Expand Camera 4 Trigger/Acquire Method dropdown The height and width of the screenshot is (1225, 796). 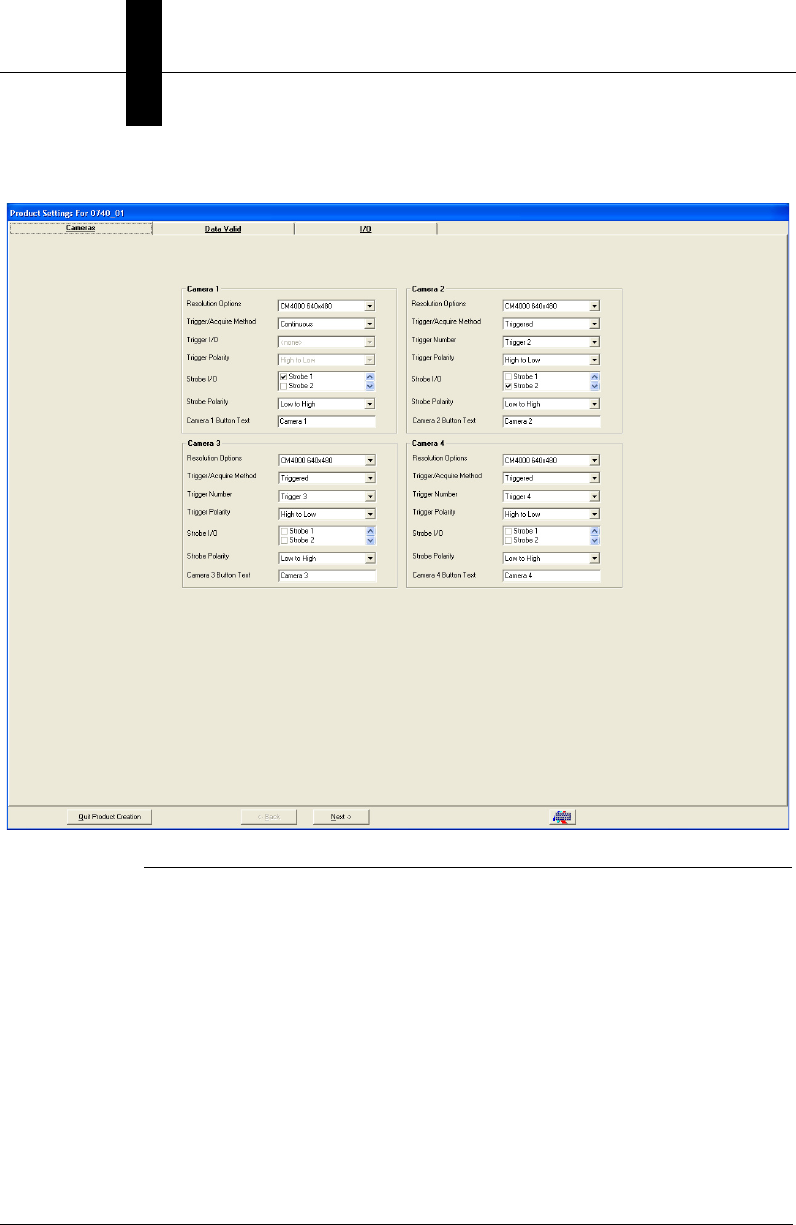click(594, 478)
